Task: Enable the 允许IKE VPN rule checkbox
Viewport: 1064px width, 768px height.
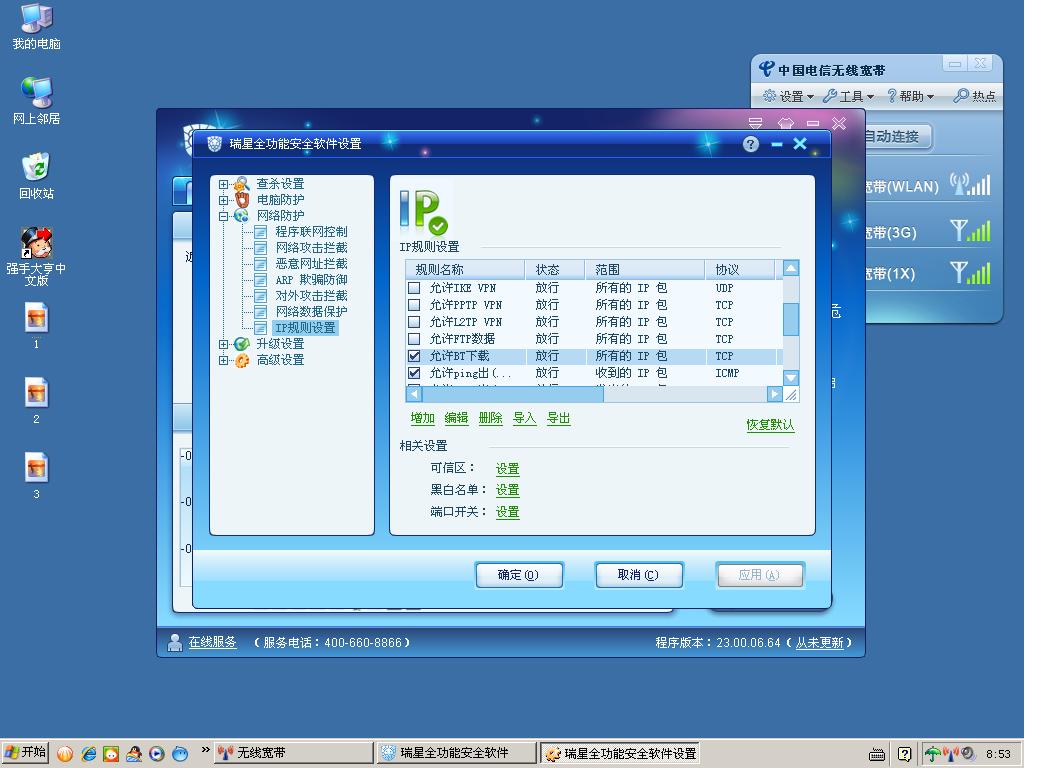Action: [414, 288]
